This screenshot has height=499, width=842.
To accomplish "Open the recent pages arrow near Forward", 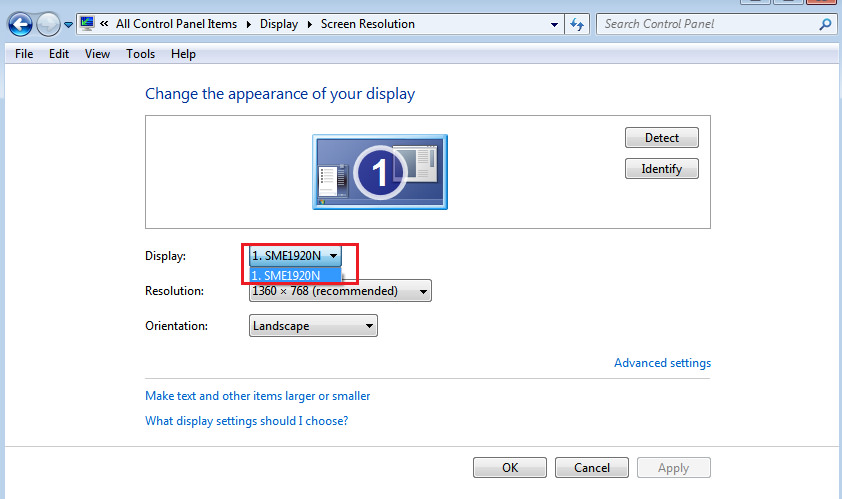I will (x=68, y=25).
